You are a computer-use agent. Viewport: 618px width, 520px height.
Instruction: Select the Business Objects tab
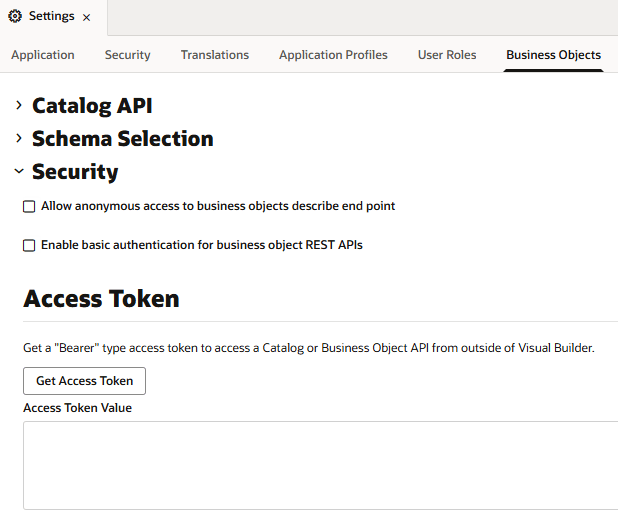click(x=553, y=55)
